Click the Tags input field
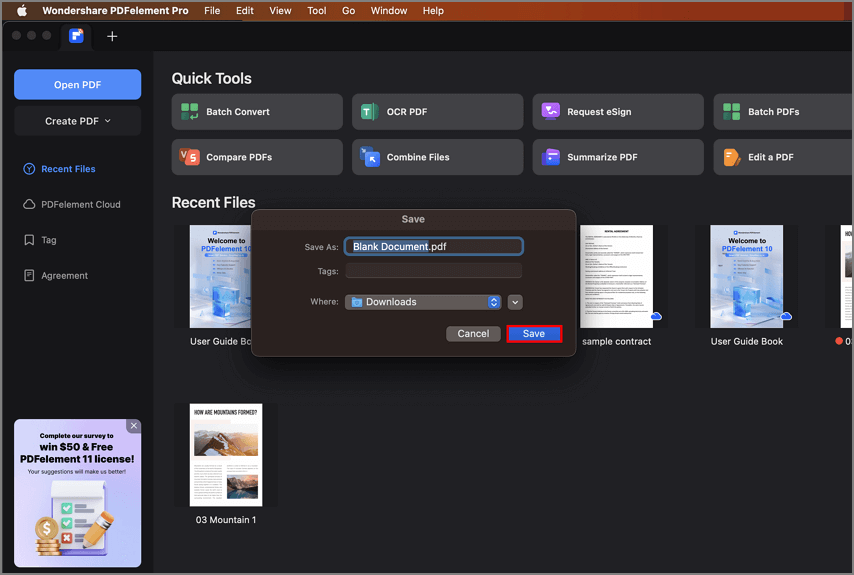This screenshot has height=575, width=854. point(434,271)
